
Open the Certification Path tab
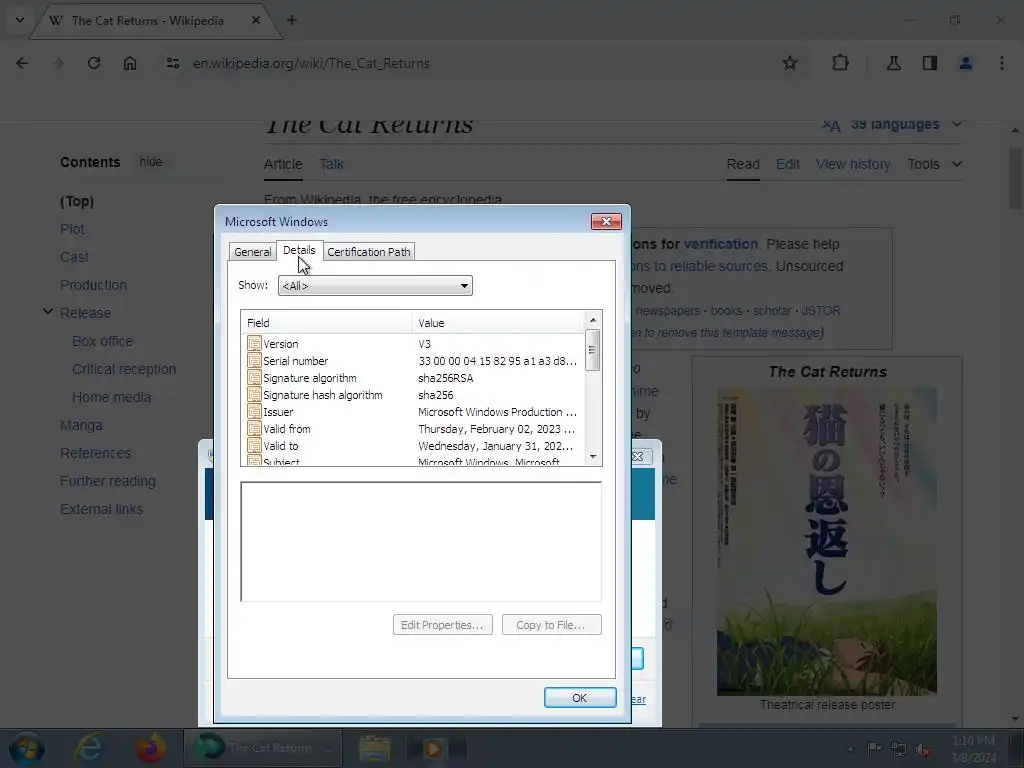click(x=369, y=252)
